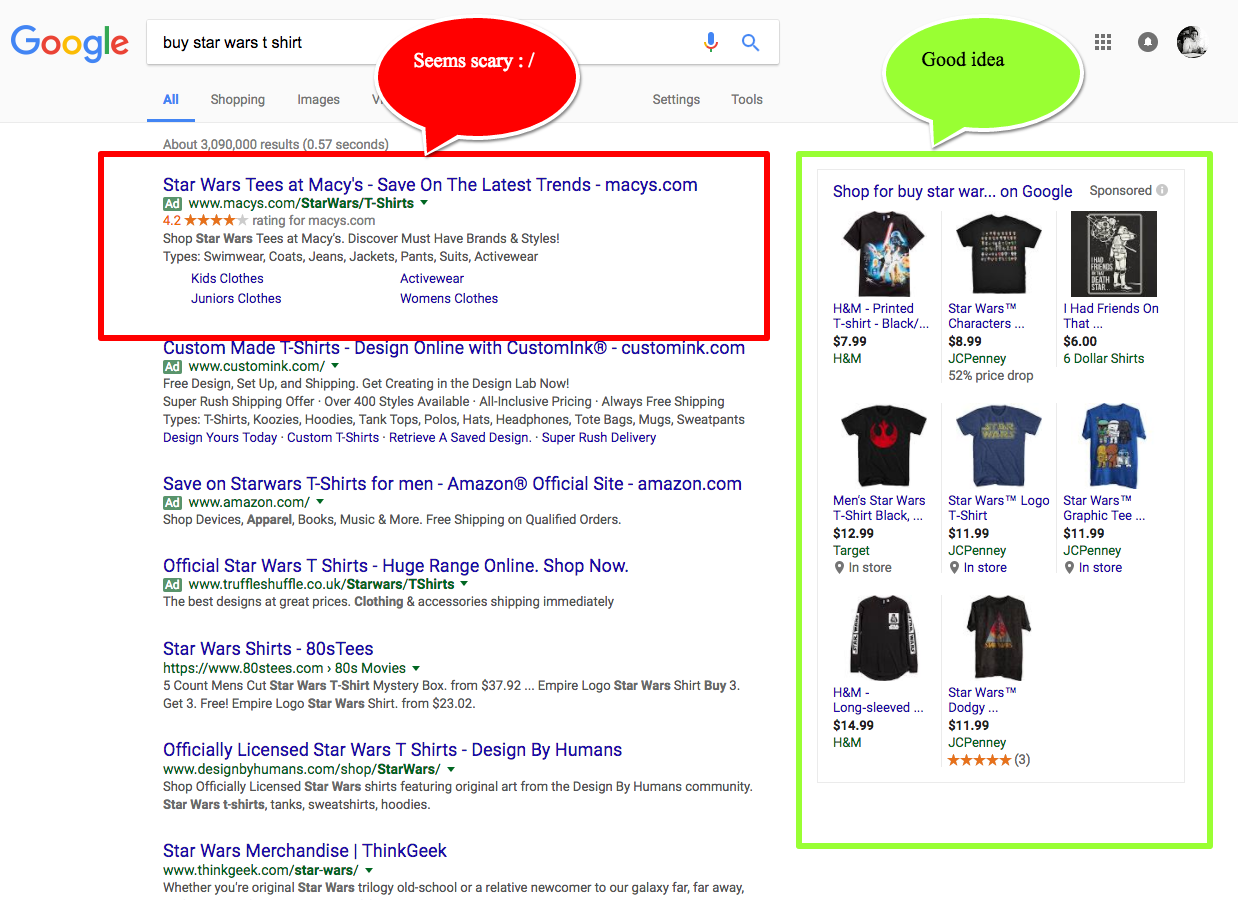1238x900 pixels.
Task: Click Star Wars Graphic Tee image
Action: 1113,446
